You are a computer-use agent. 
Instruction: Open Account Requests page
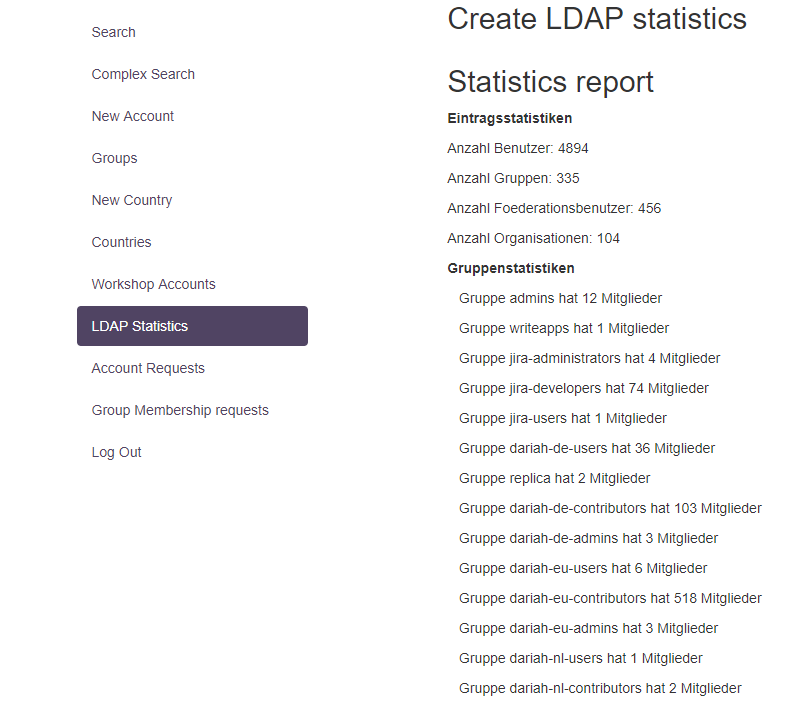click(x=148, y=368)
